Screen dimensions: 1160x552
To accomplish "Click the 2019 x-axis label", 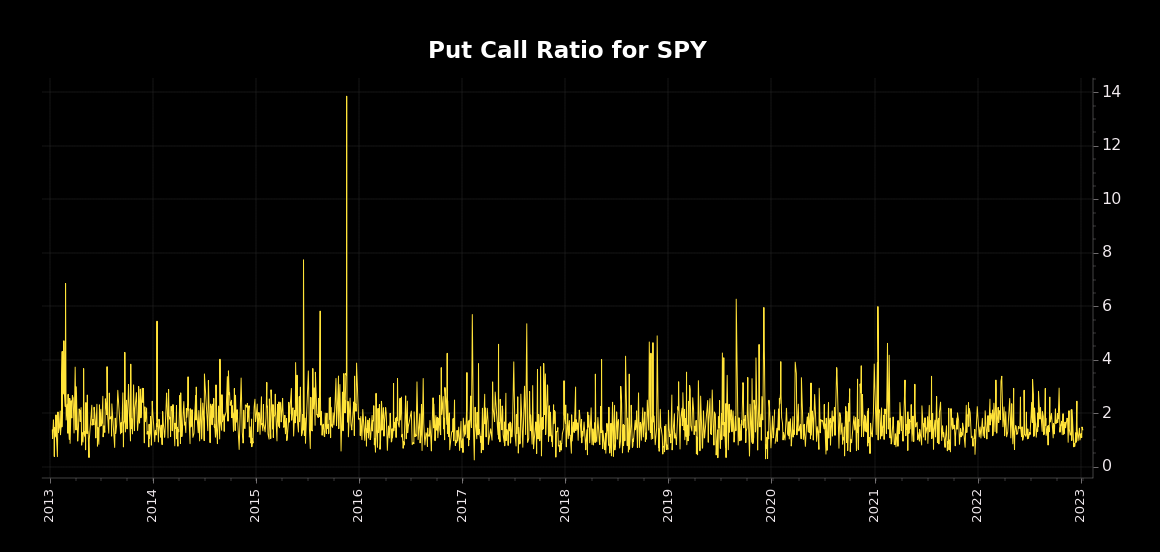I will click(668, 505).
